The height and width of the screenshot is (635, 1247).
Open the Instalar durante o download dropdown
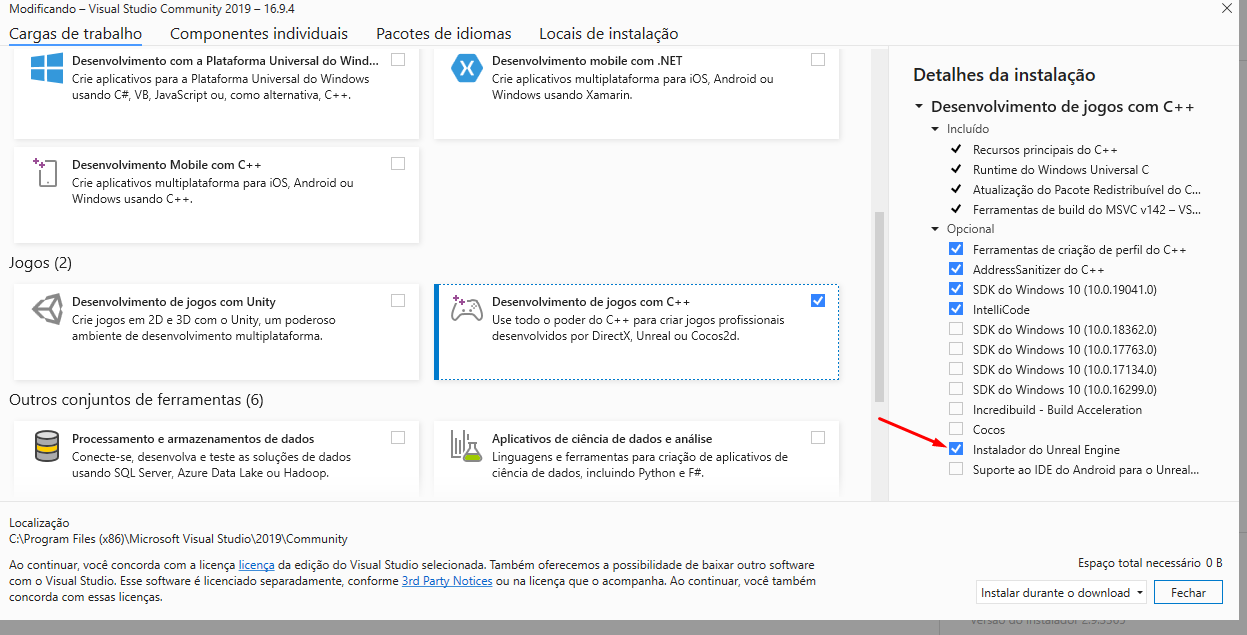coord(1062,592)
